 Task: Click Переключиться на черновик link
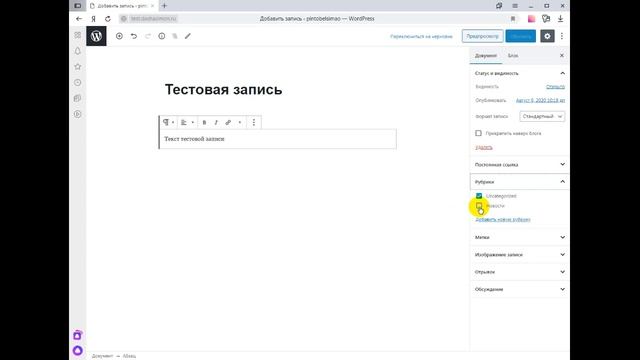pos(421,36)
